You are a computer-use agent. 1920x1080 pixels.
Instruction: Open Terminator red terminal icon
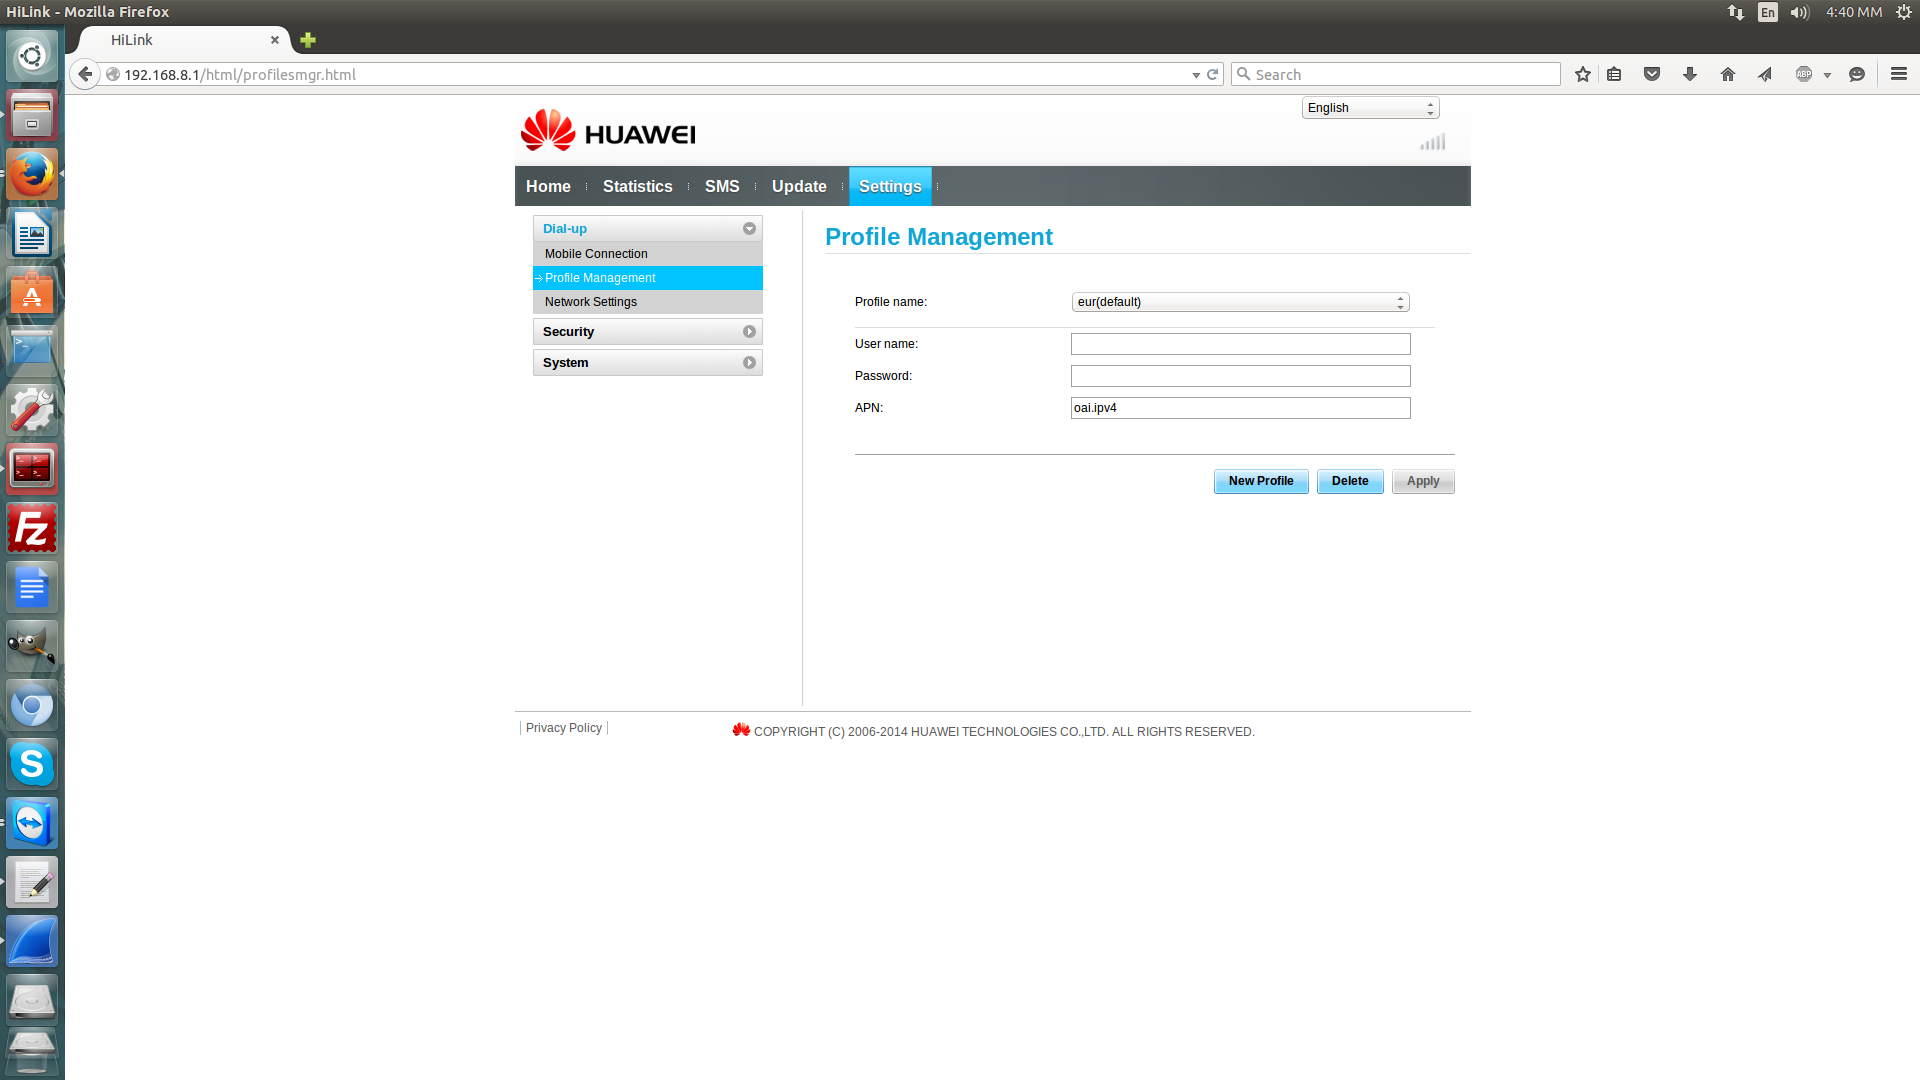pos(32,469)
